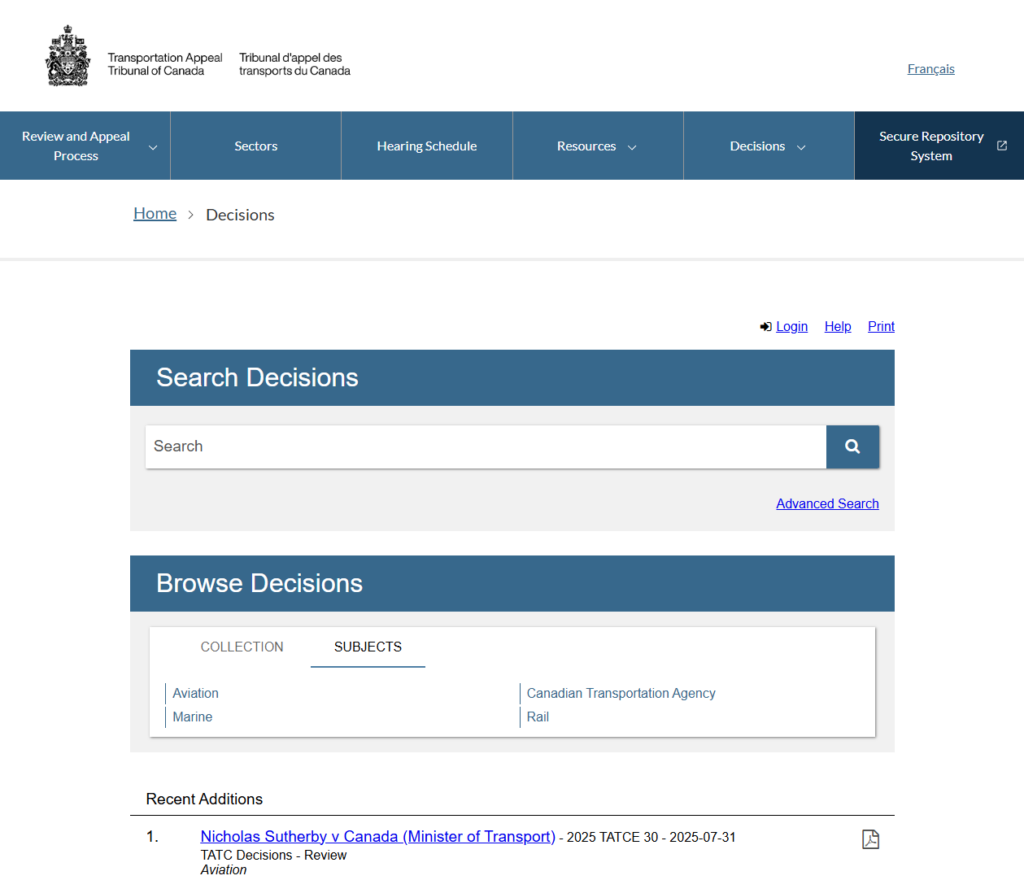Go to Home via breadcrumb
Image resolution: width=1024 pixels, height=893 pixels.
[155, 214]
